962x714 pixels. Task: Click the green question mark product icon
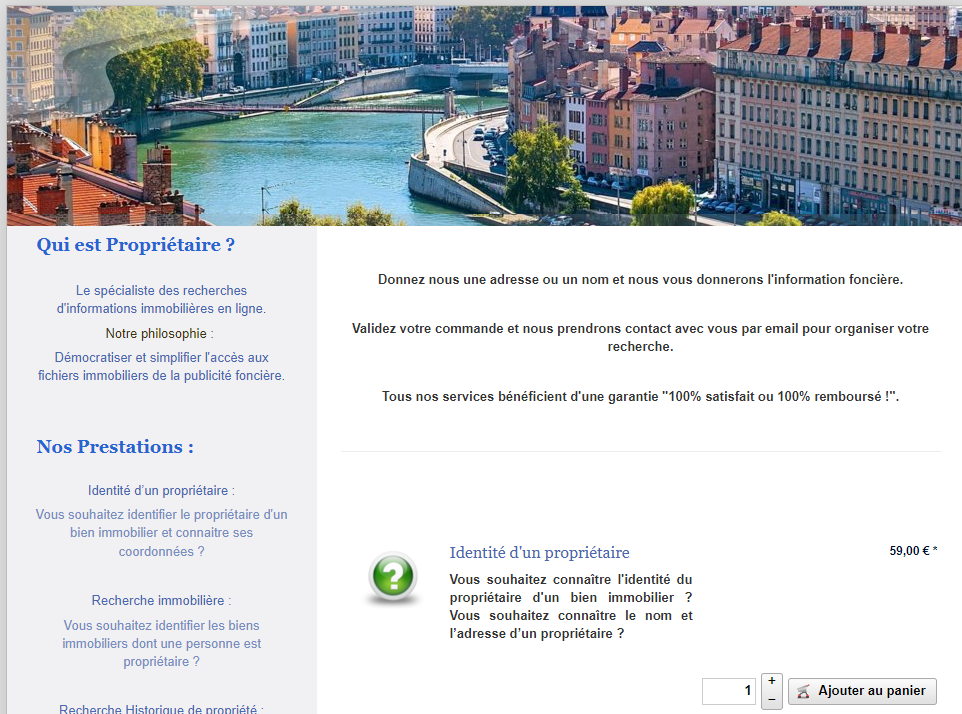click(393, 577)
